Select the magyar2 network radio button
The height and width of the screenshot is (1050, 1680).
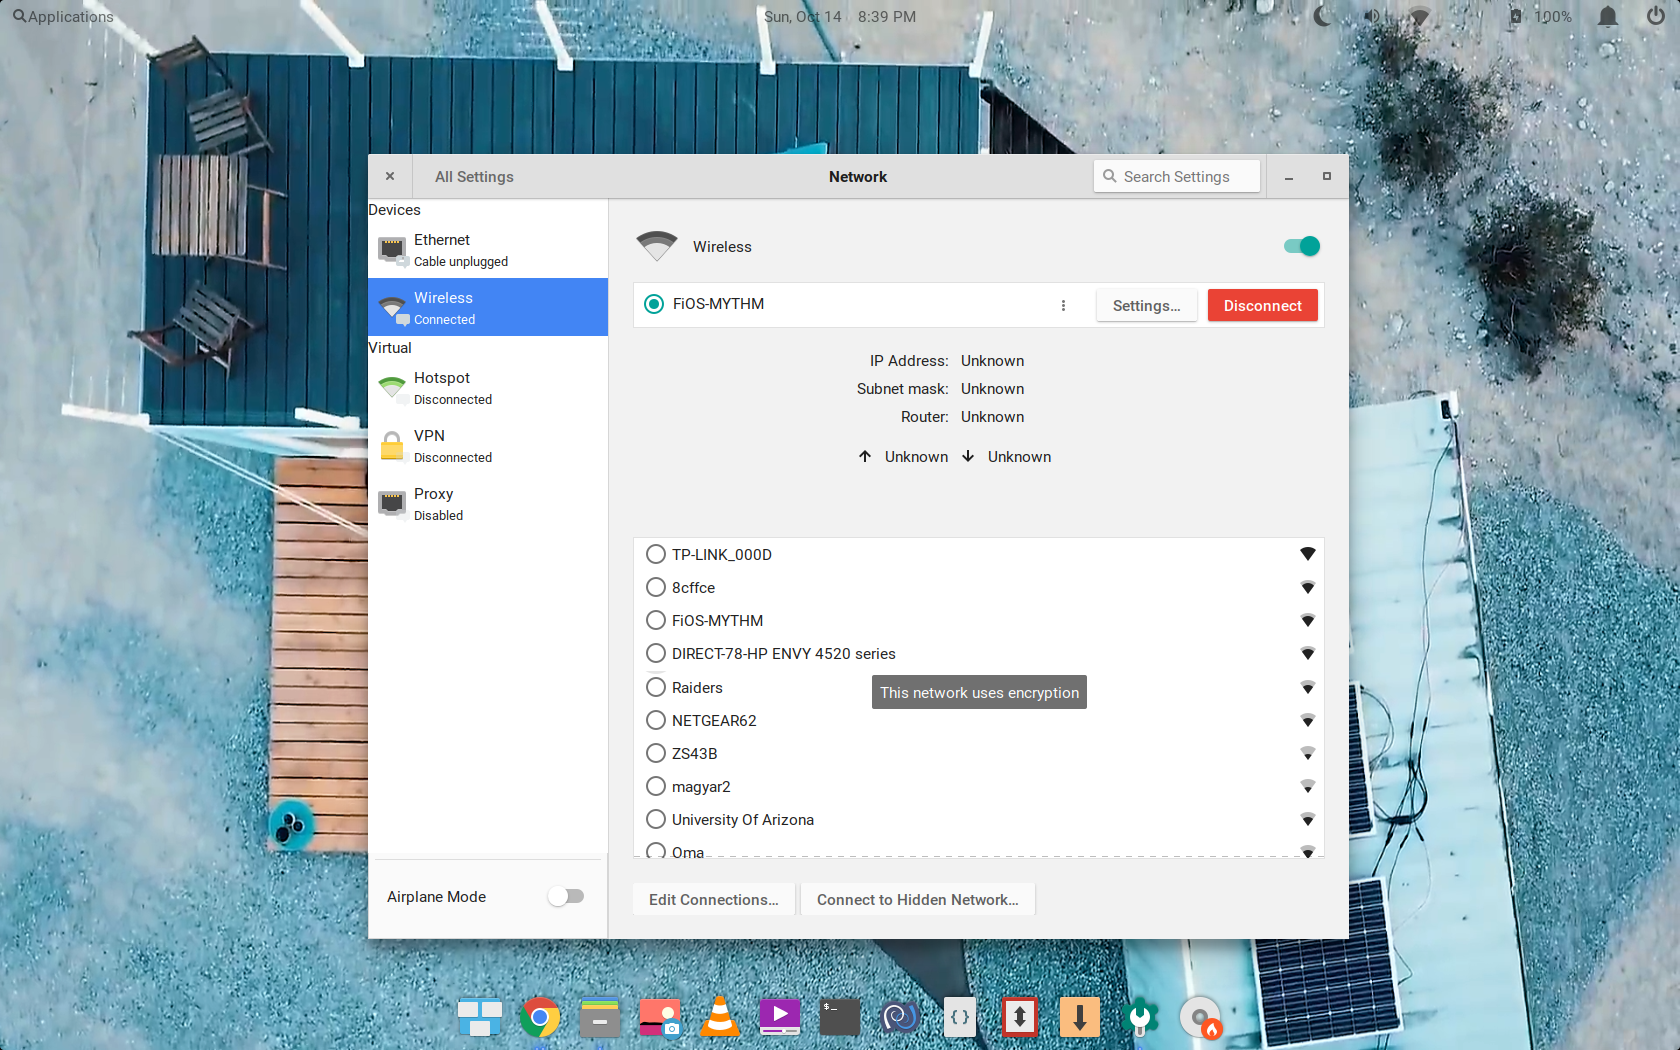coord(656,786)
